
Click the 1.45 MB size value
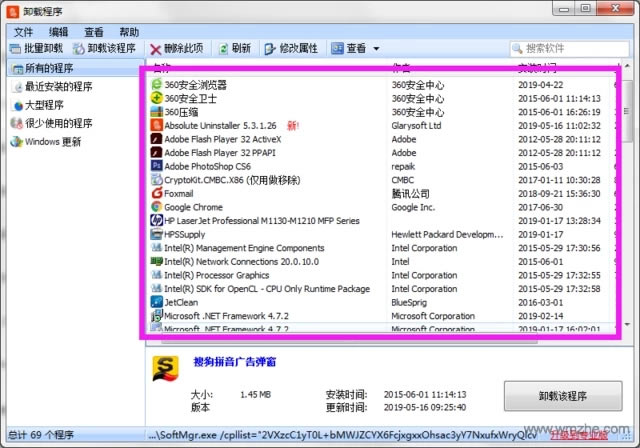(256, 395)
